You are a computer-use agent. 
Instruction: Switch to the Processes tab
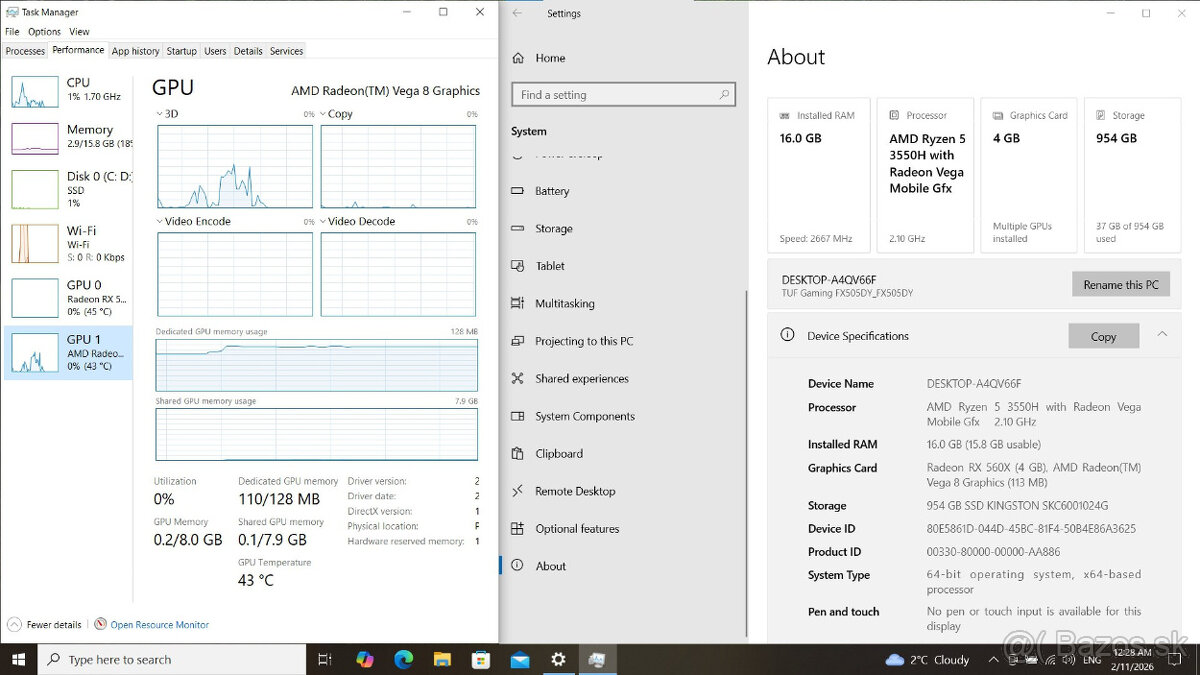[x=25, y=51]
